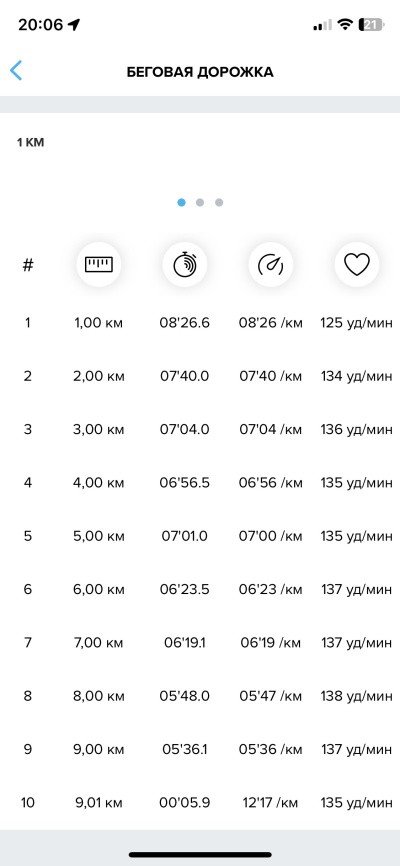Tap the battery indicator showing 21

[x=372, y=24]
